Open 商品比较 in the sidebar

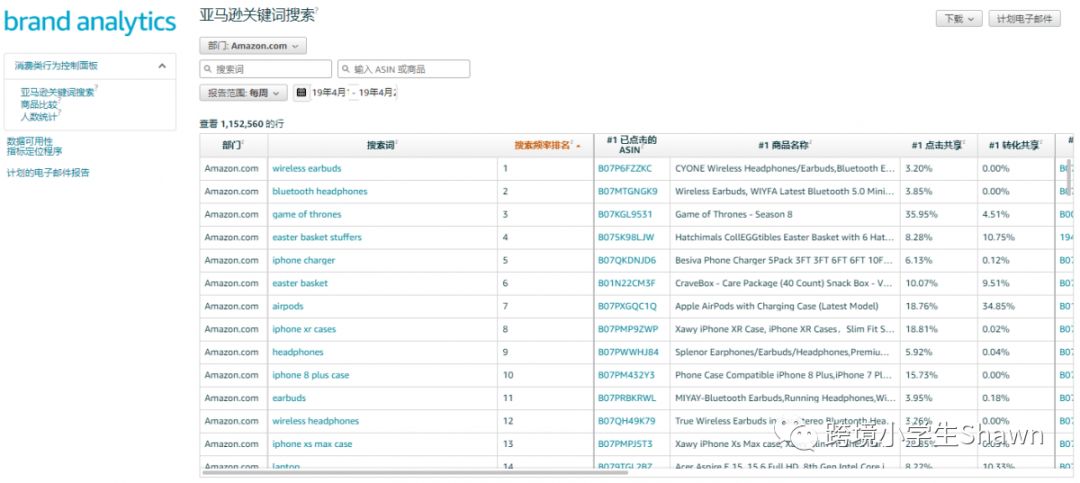coord(39,105)
